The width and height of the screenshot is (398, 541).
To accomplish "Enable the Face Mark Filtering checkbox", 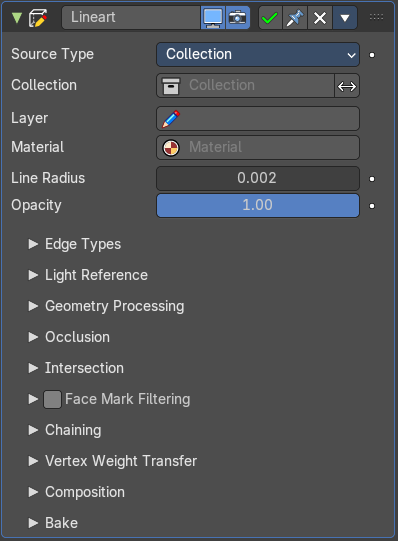I will point(52,400).
